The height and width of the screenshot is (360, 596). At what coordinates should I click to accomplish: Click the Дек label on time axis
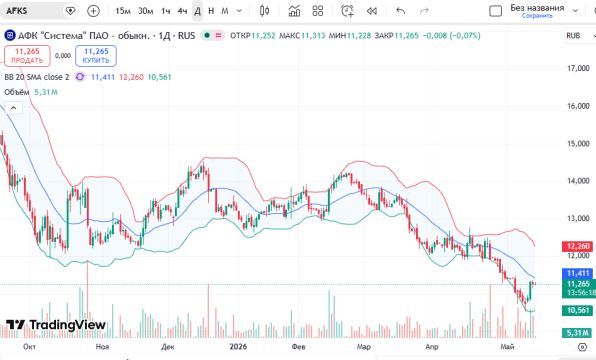[x=168, y=347]
